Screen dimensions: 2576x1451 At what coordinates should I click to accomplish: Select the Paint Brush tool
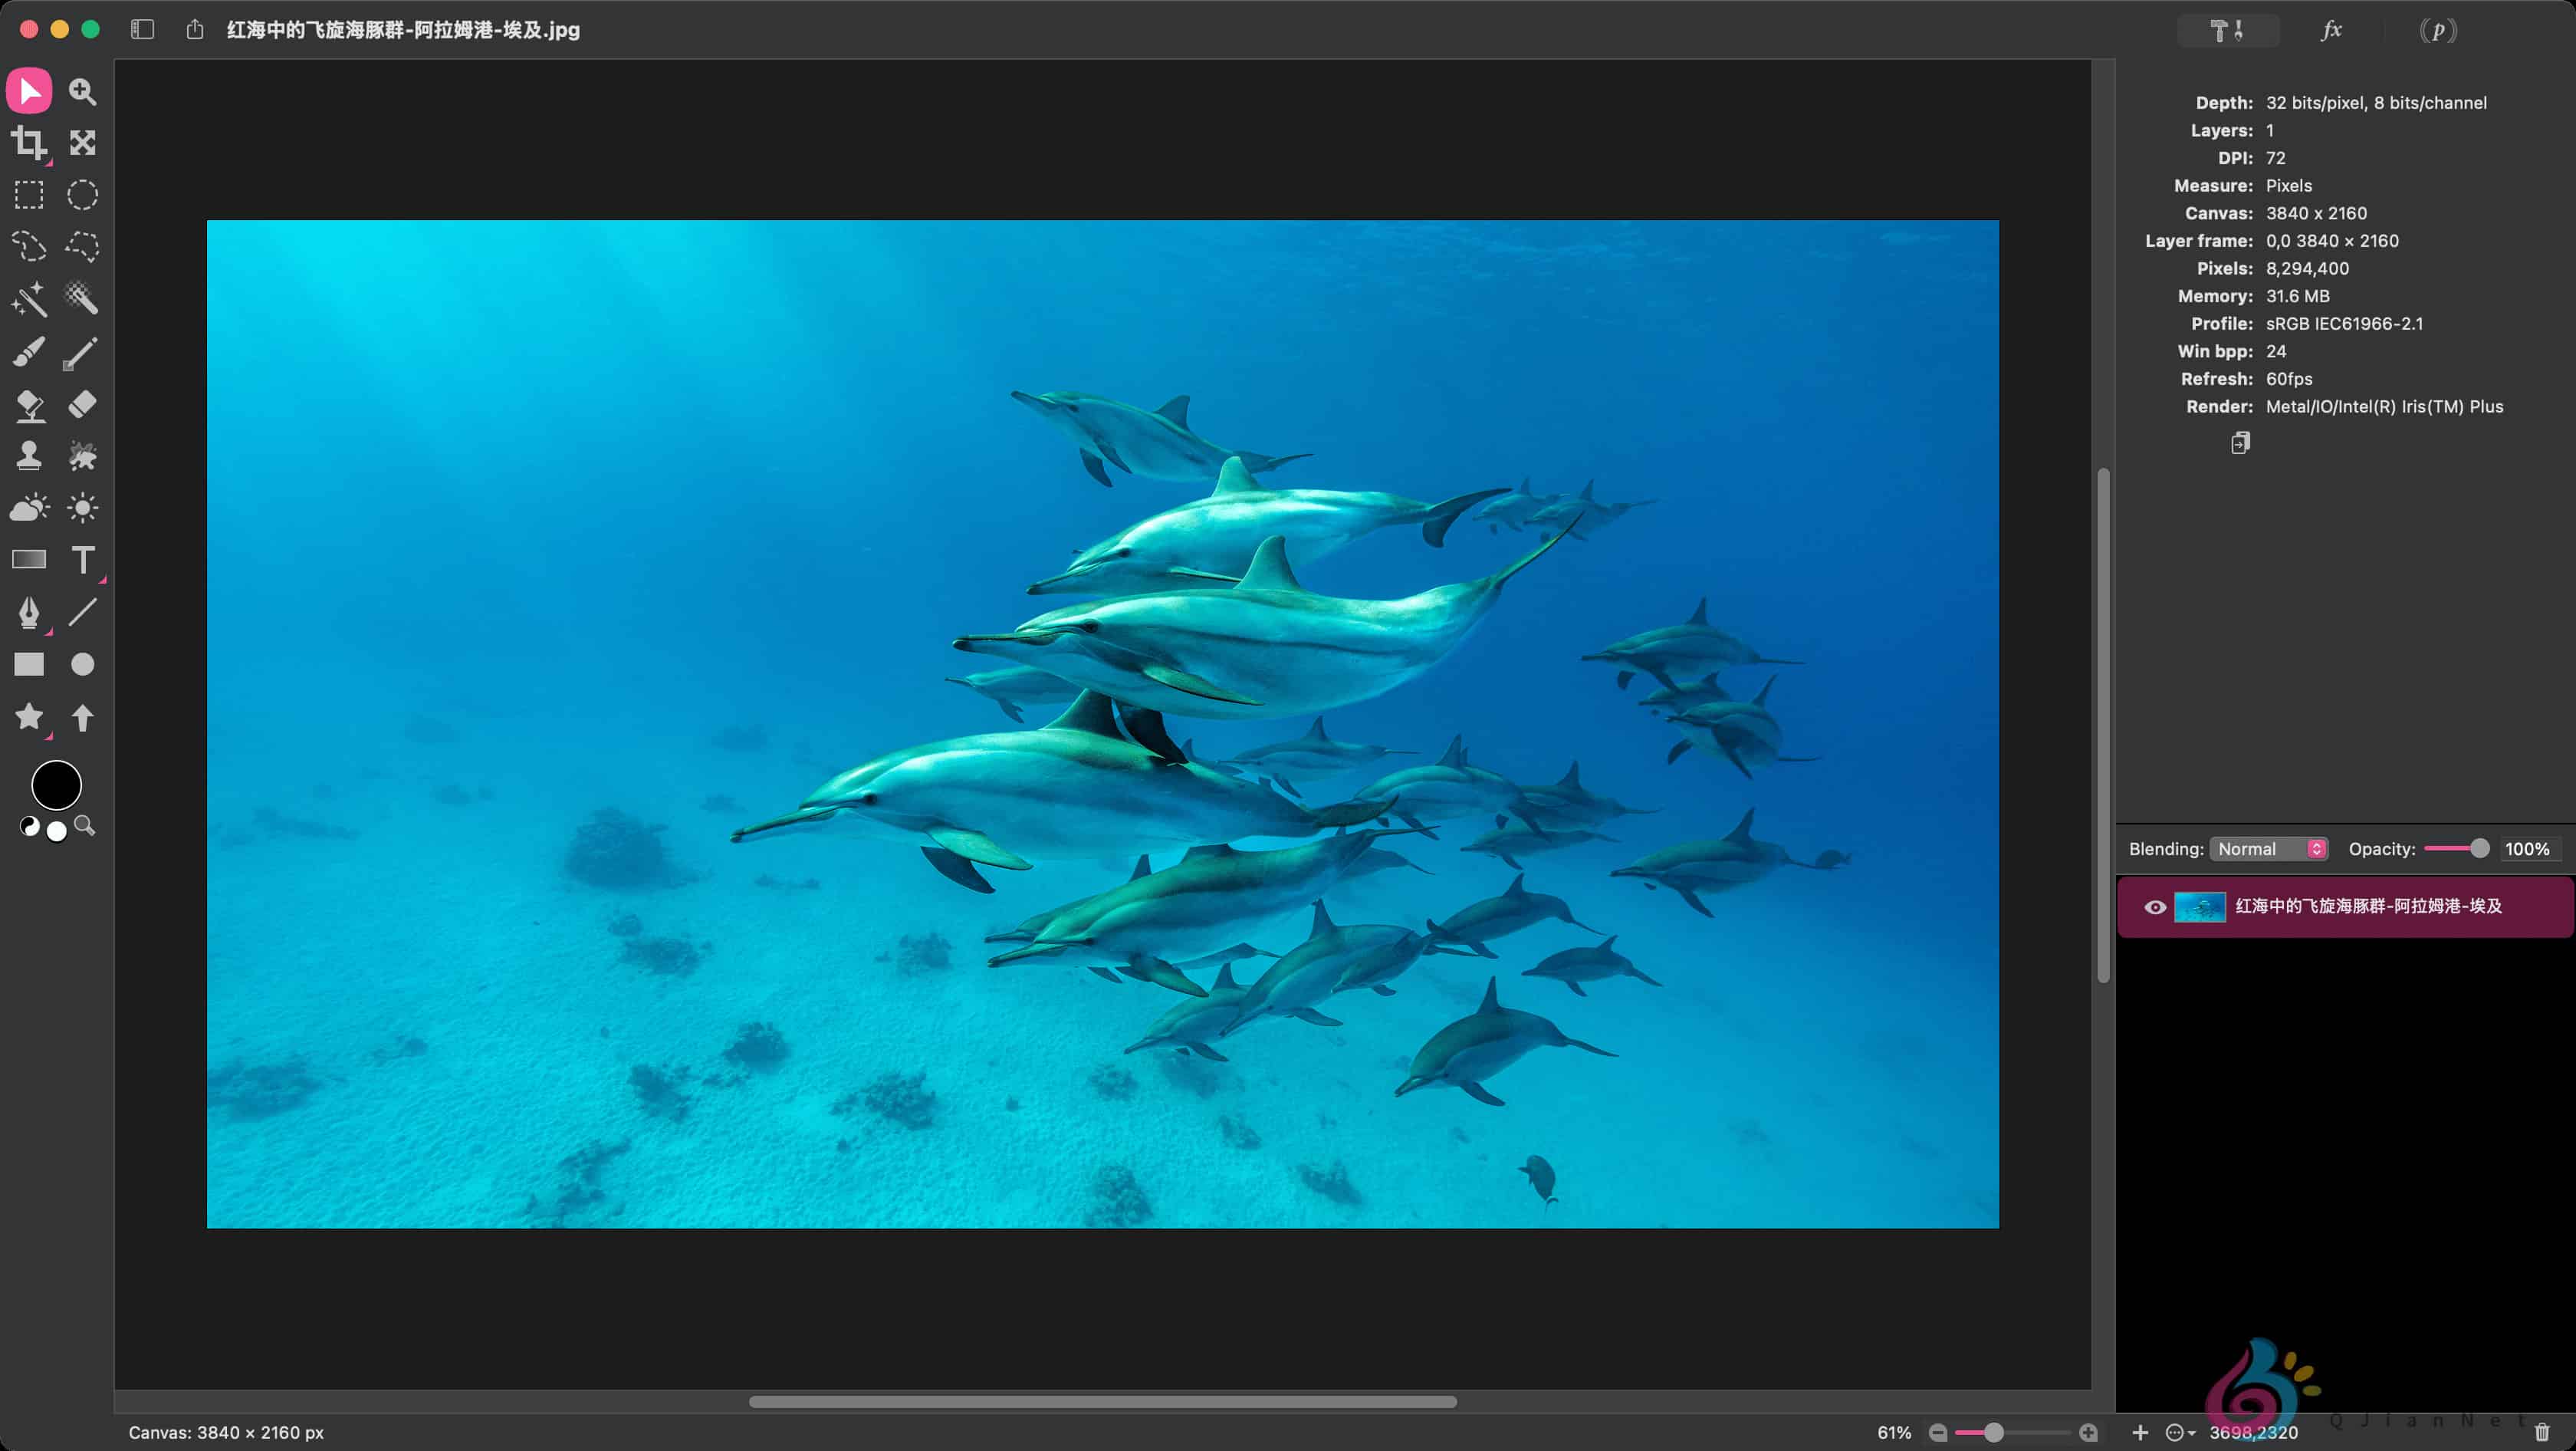point(28,352)
